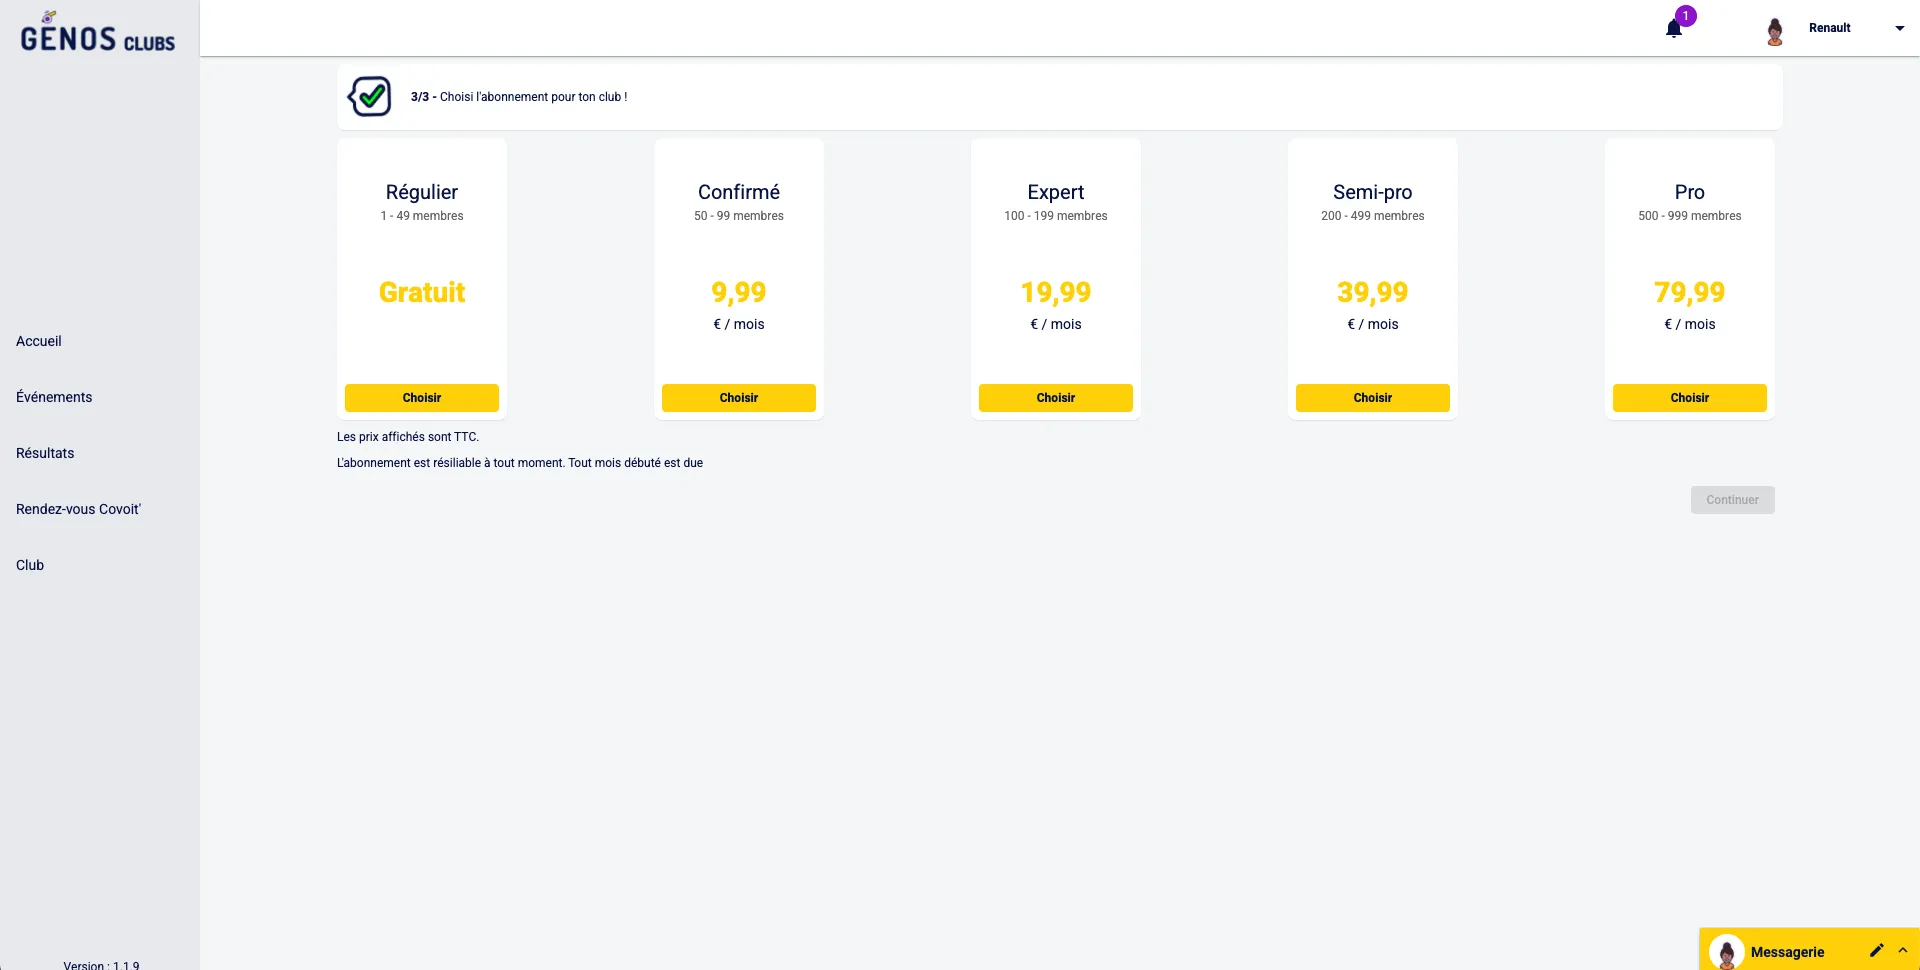Open the Renault user dropdown arrow
The image size is (1920, 970).
[x=1899, y=28]
